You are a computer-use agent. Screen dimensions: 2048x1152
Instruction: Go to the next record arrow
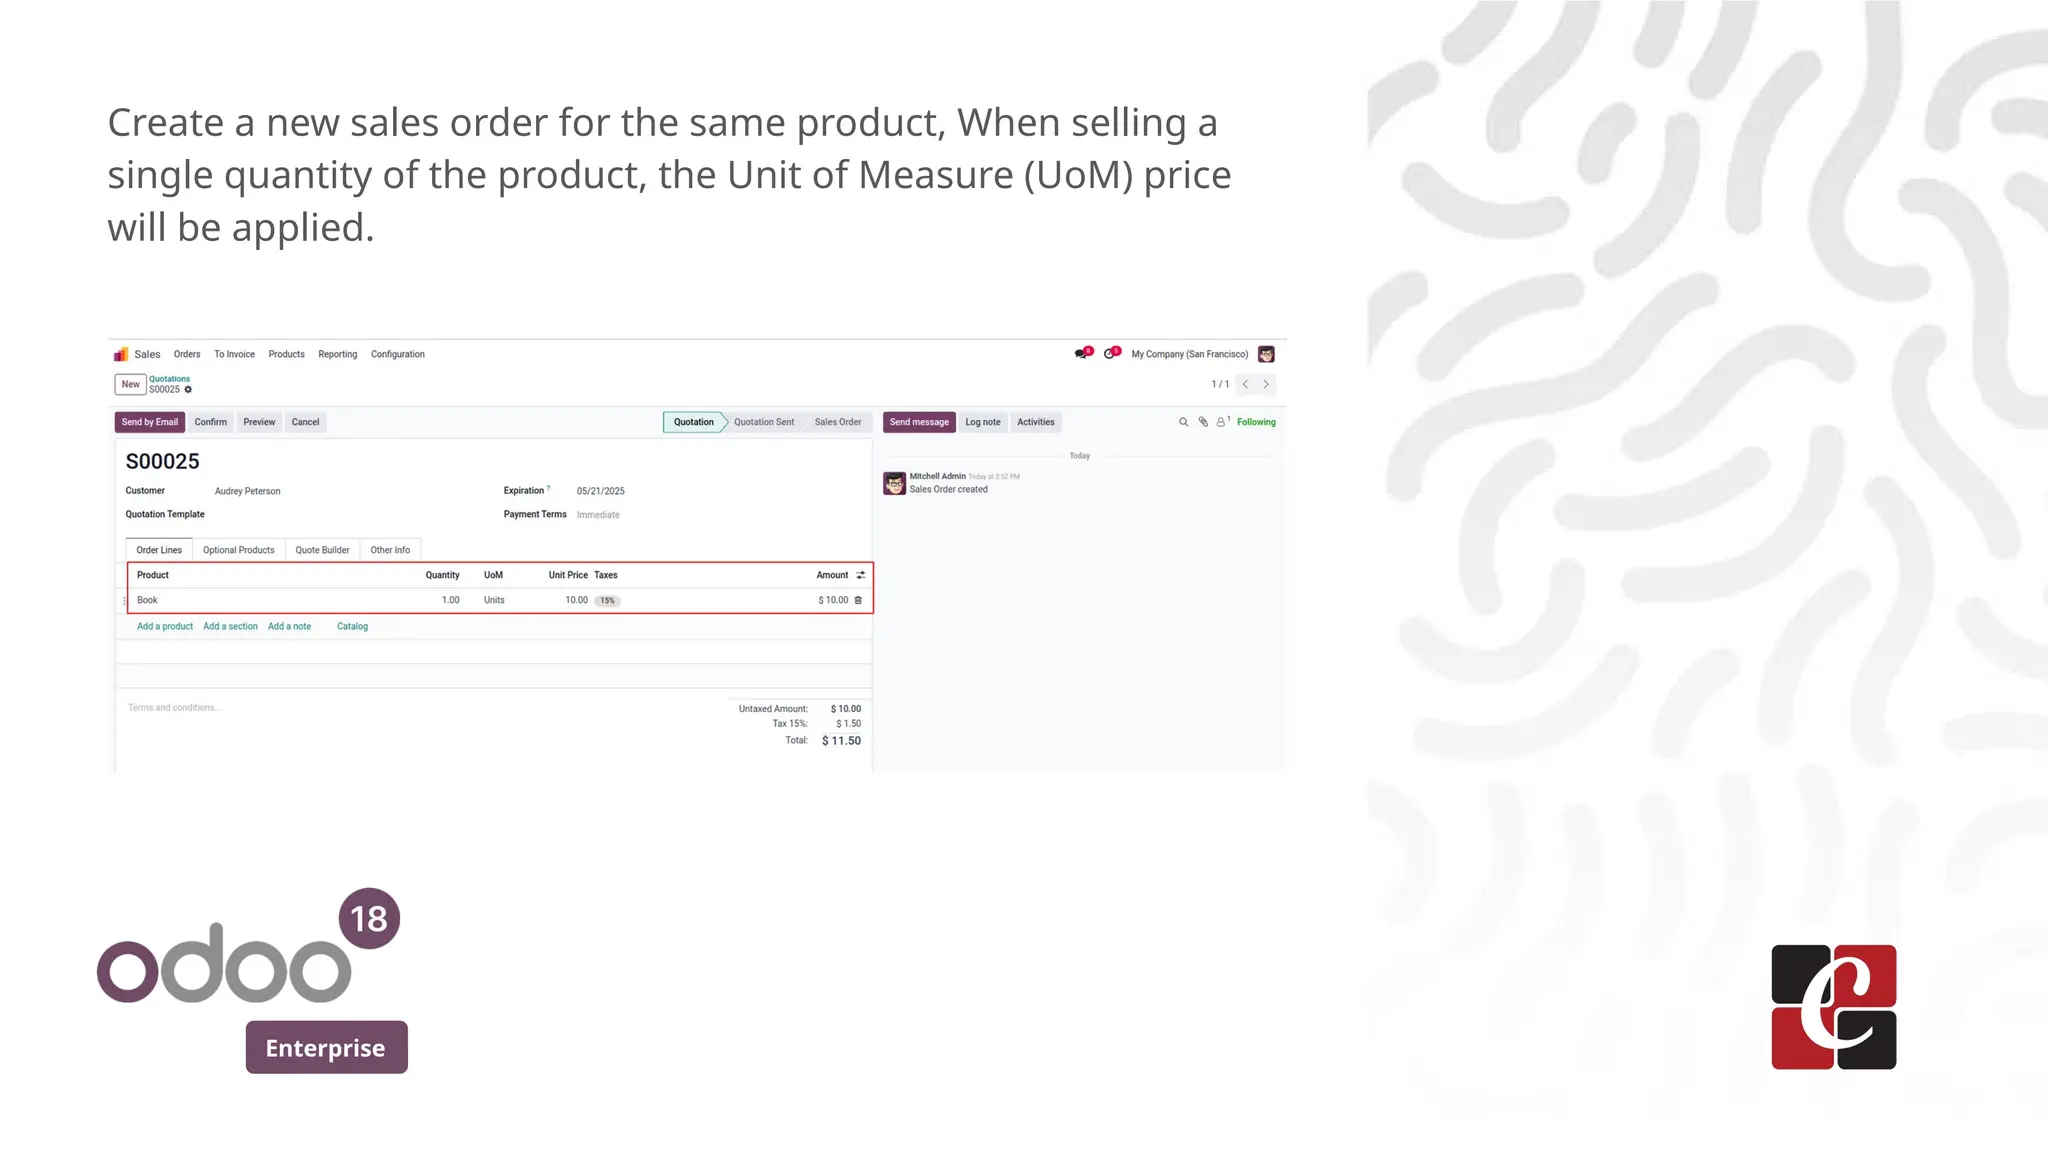(1266, 384)
